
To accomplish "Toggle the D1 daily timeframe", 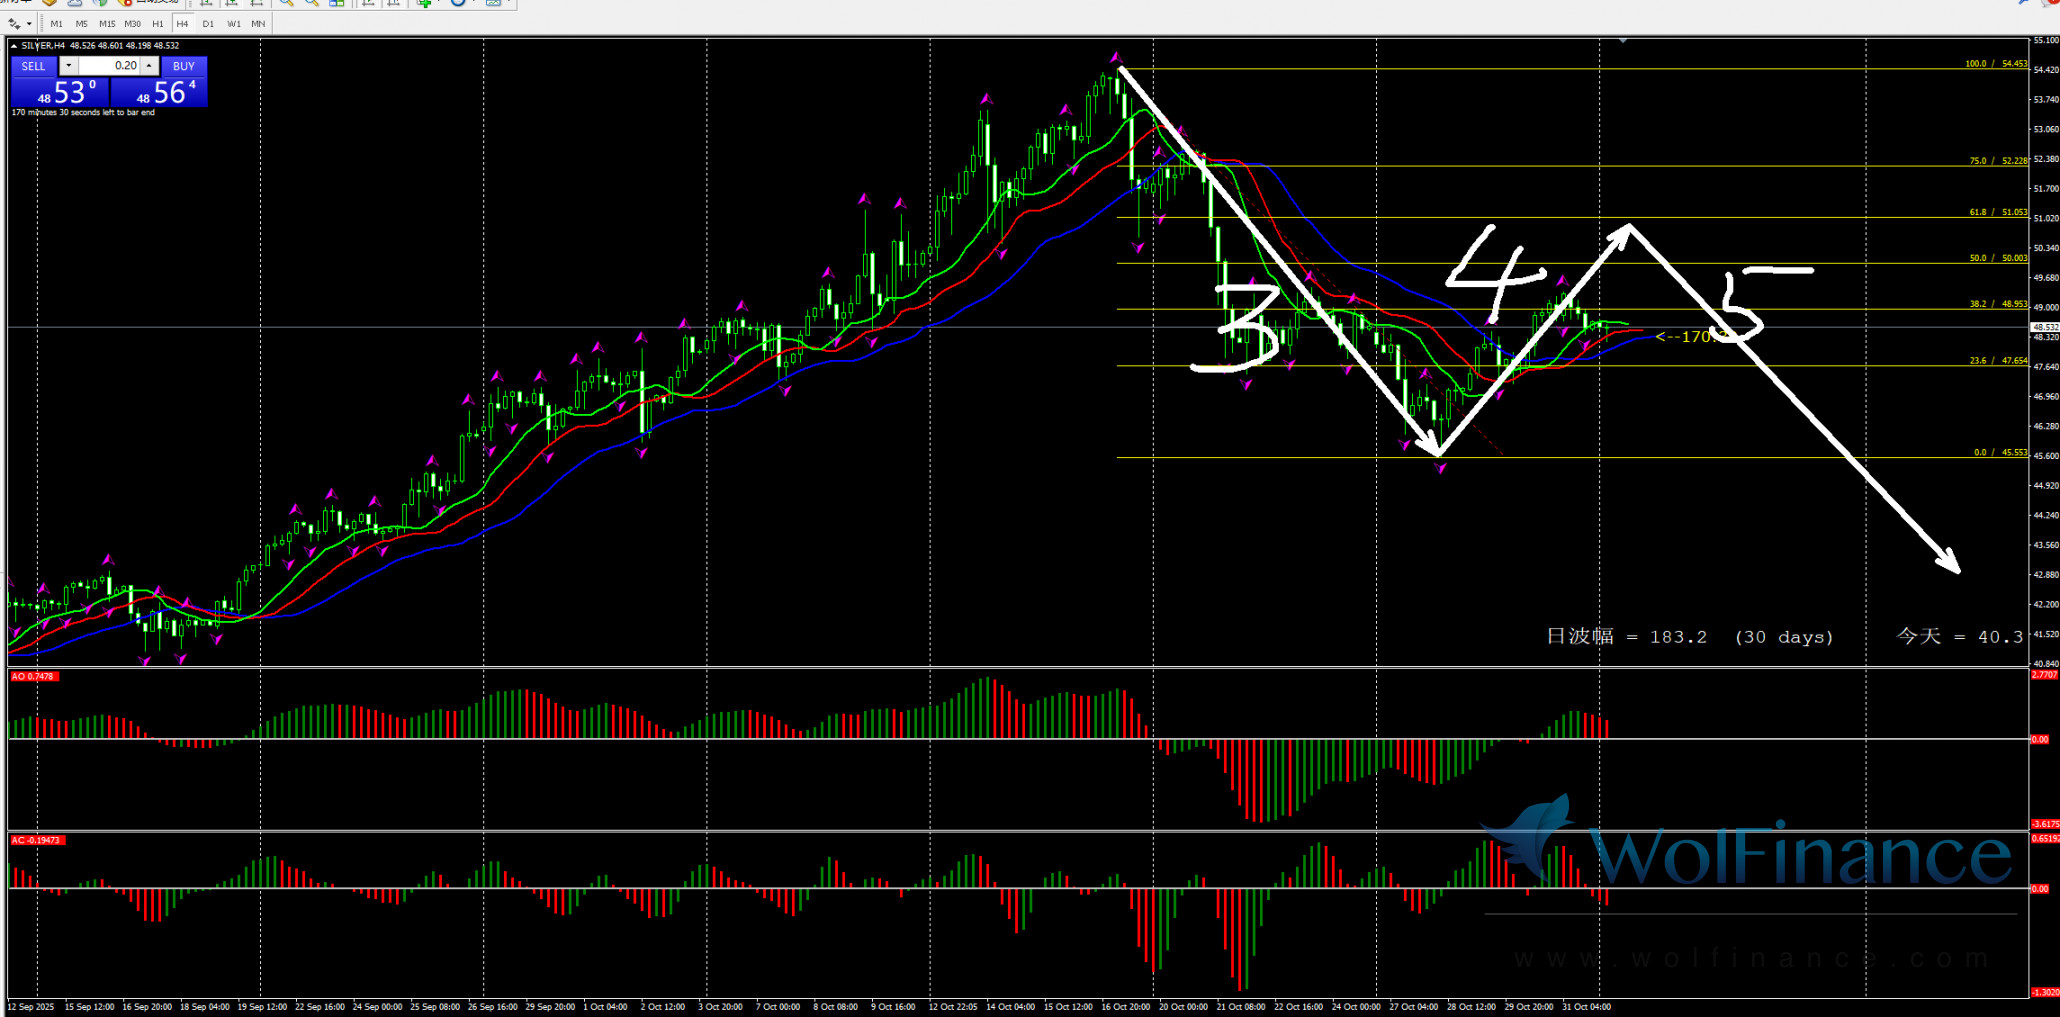I will (208, 23).
